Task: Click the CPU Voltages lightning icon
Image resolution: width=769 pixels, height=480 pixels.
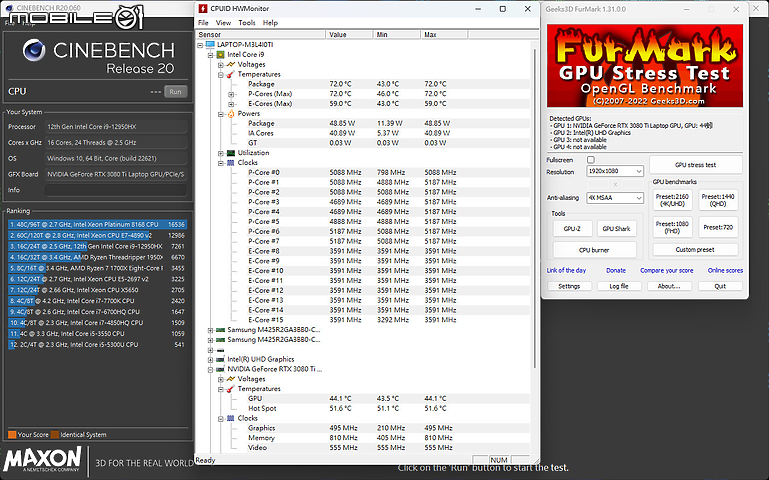Action: 231,64
